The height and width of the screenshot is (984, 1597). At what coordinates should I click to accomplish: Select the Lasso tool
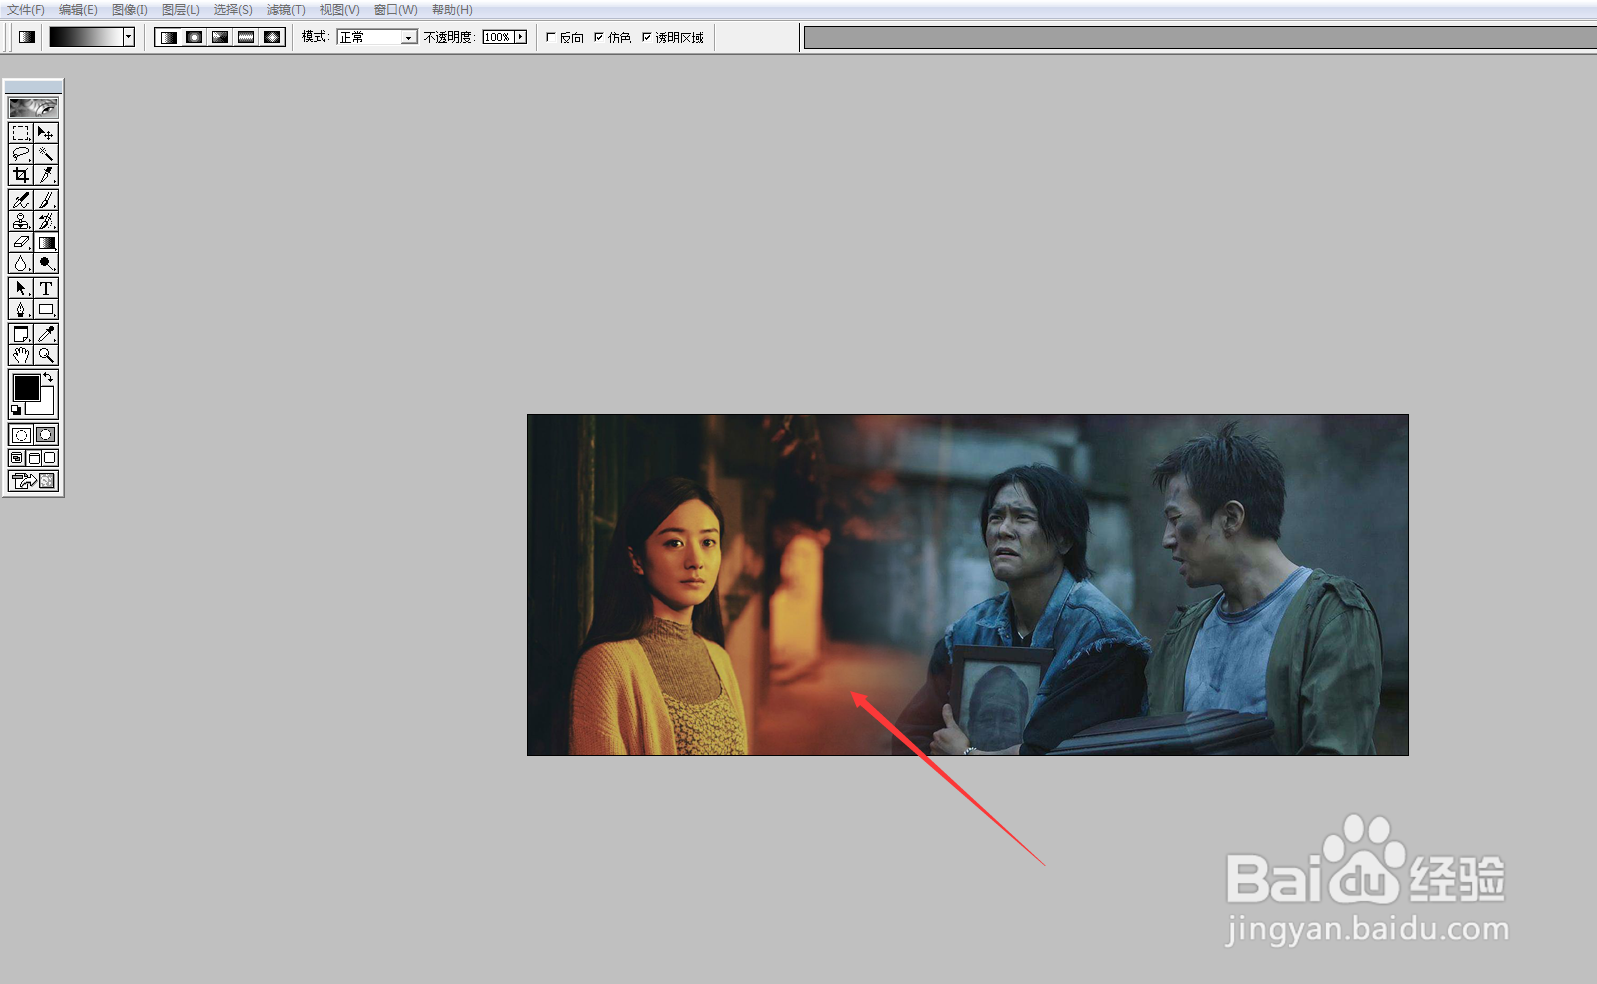pos(21,154)
